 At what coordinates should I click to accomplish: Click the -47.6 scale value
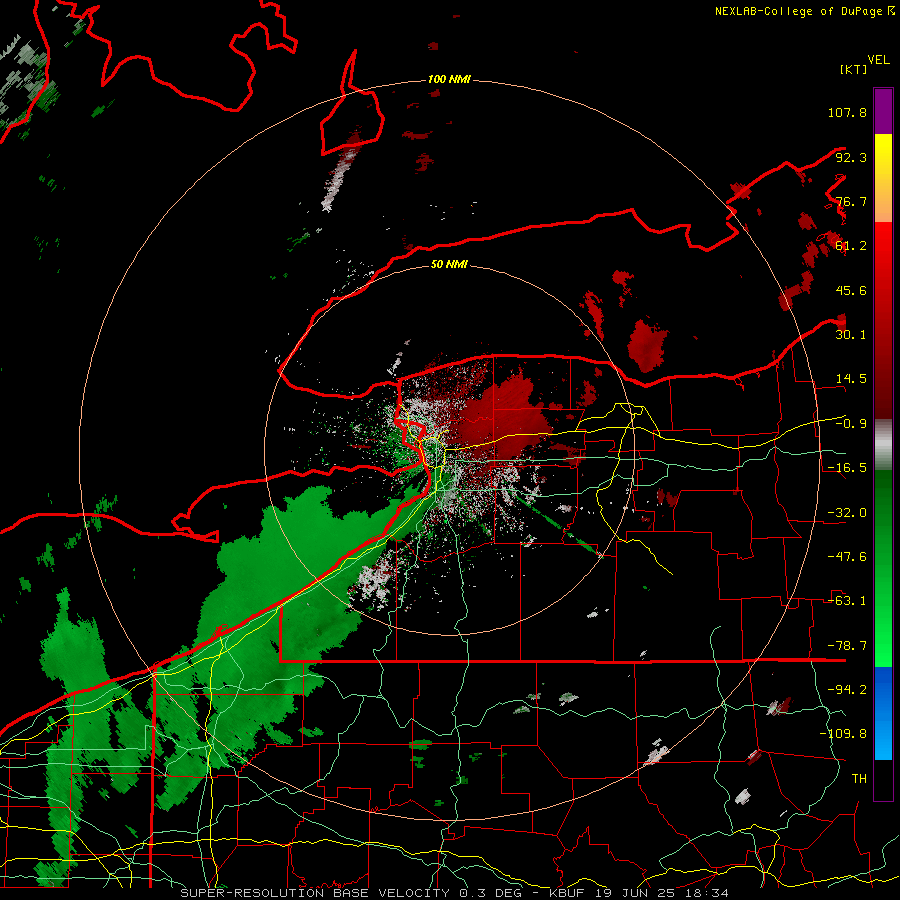tap(847, 557)
